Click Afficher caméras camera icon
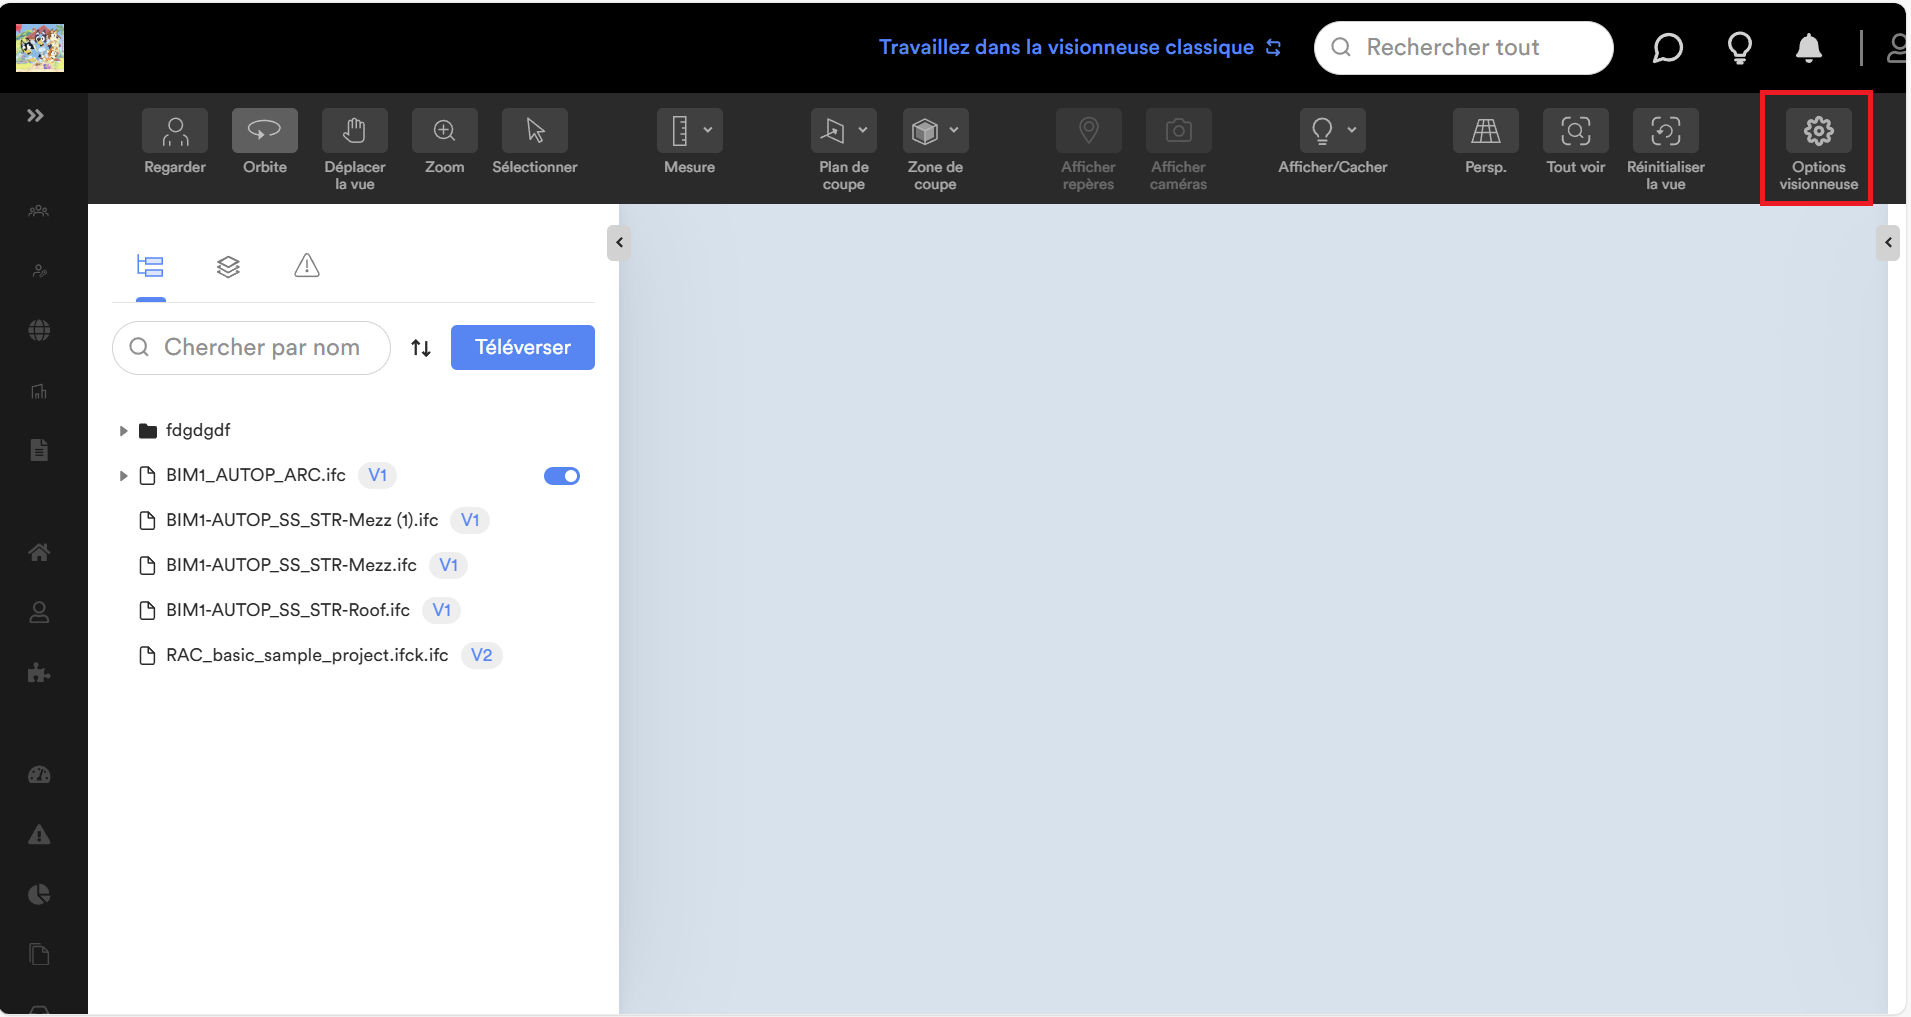The width and height of the screenshot is (1911, 1017). point(1179,131)
